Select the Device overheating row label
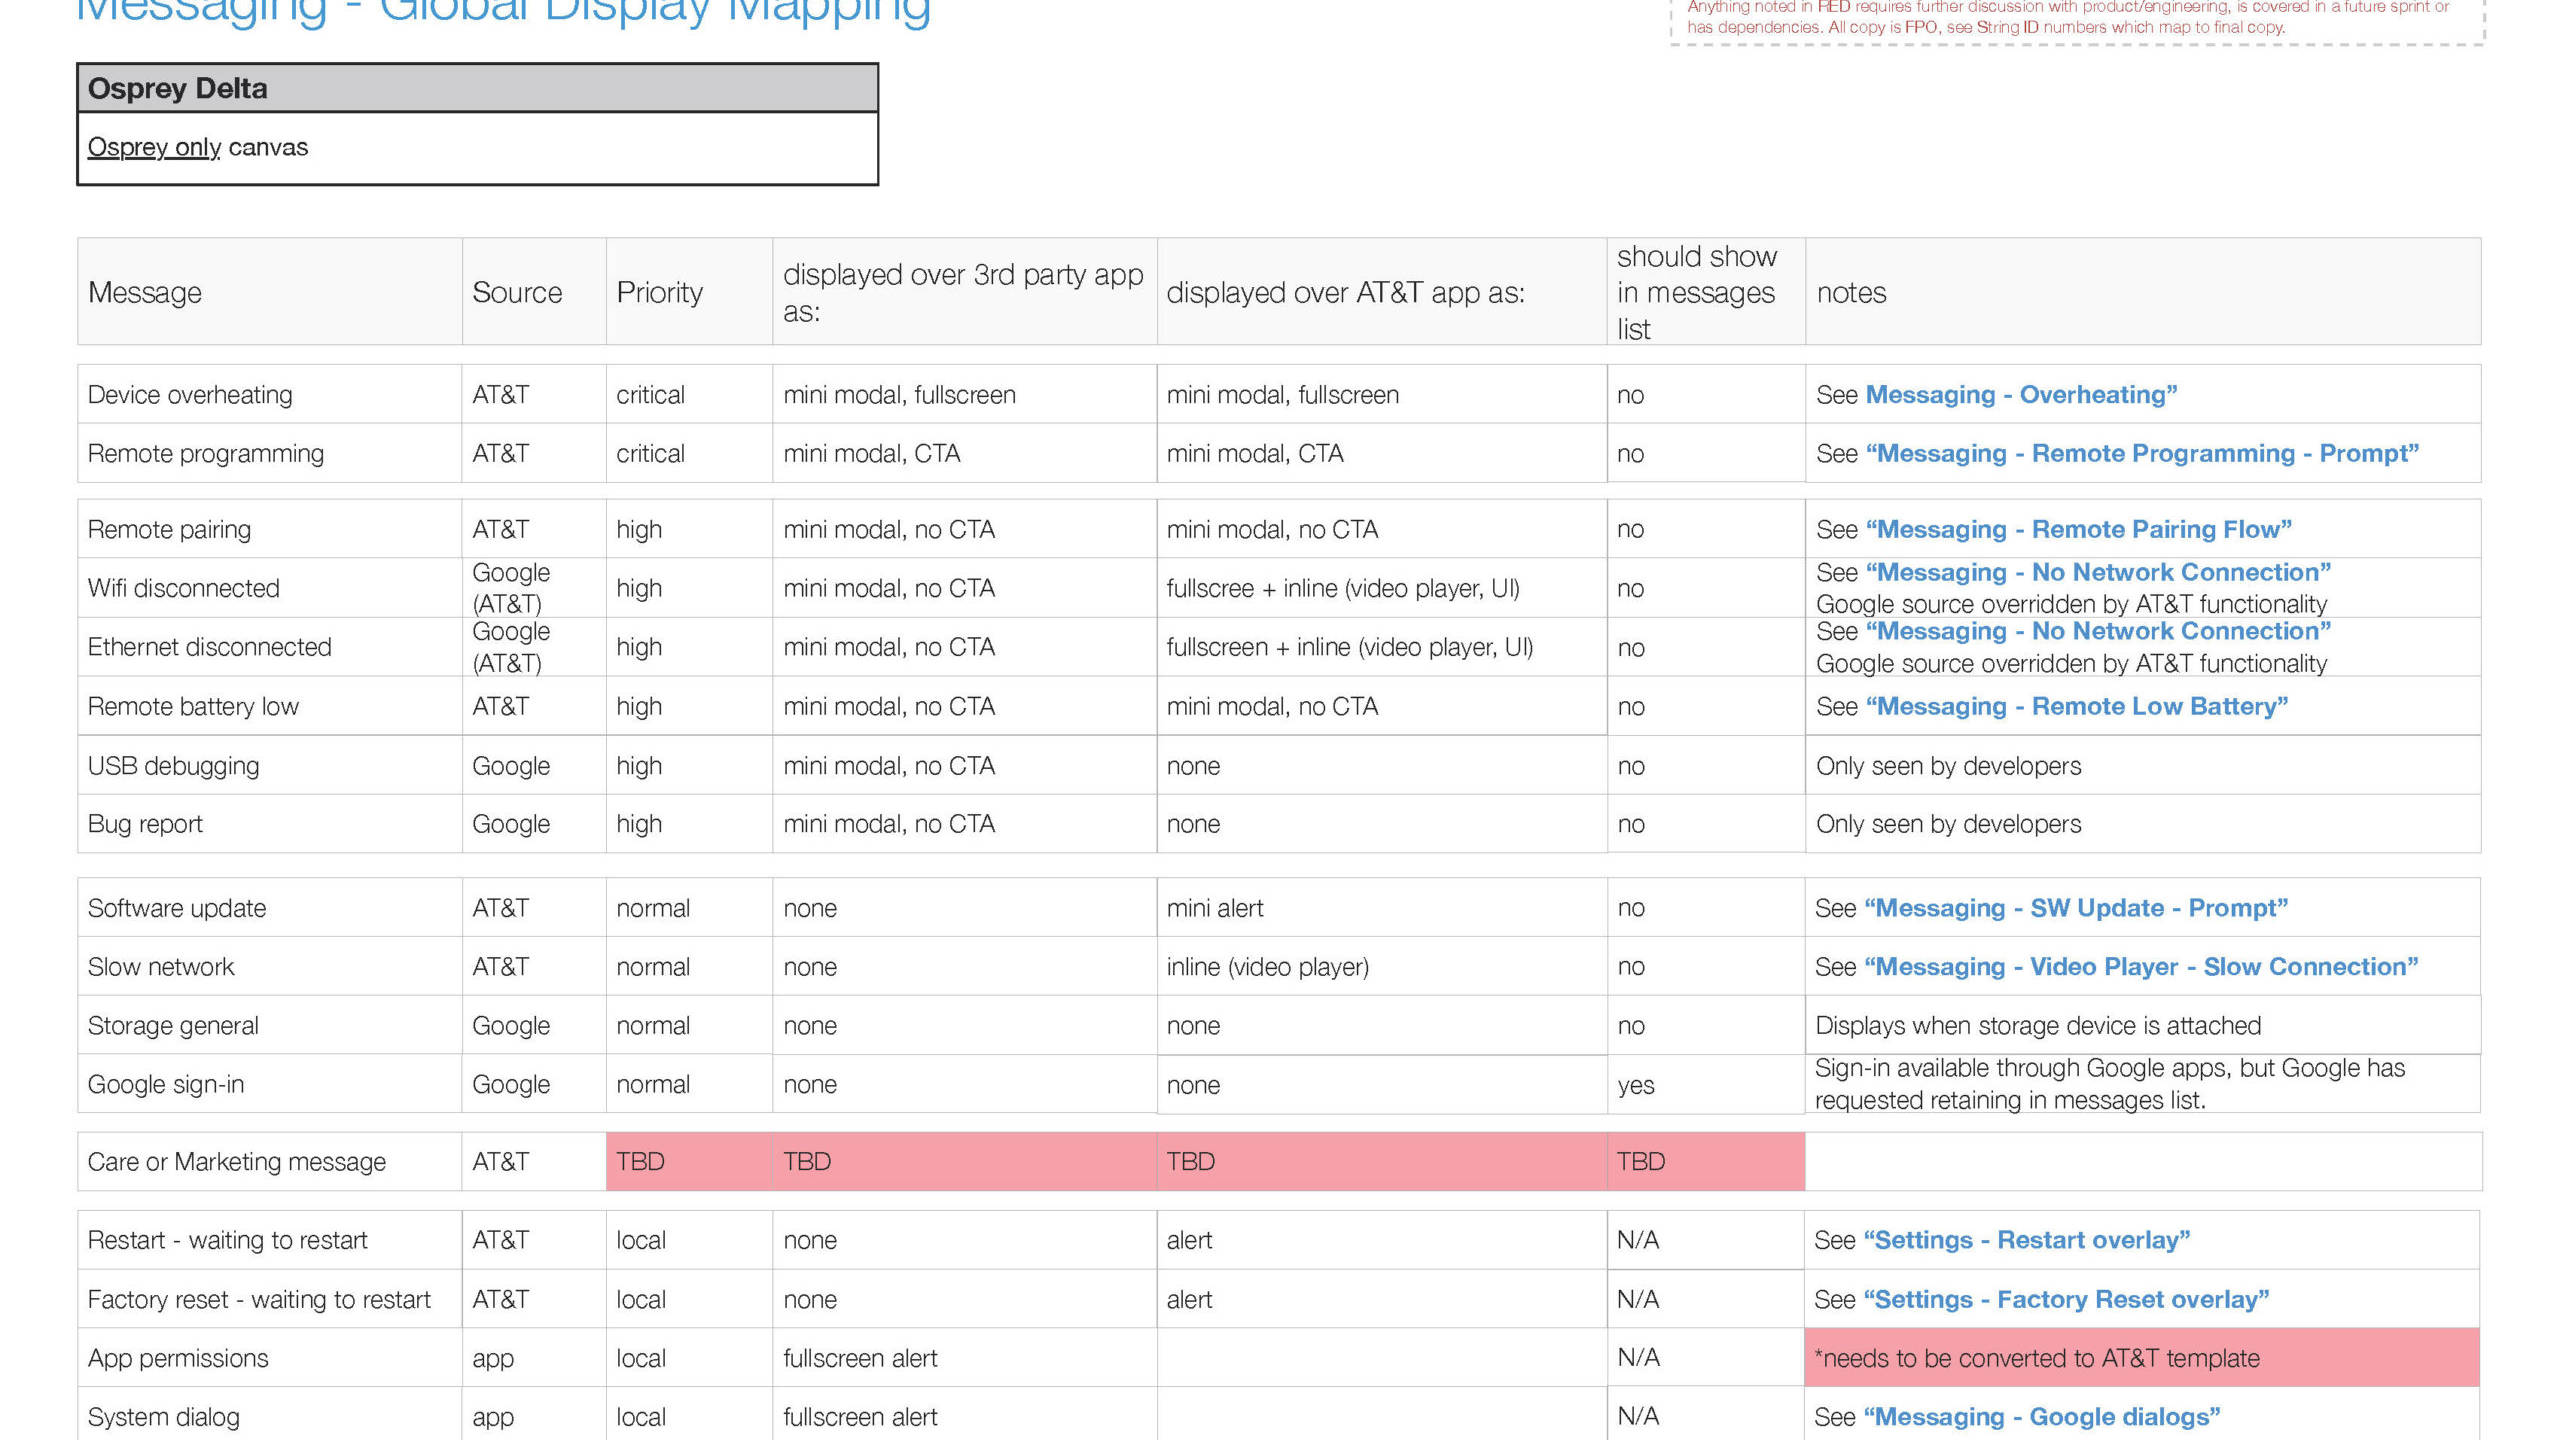The width and height of the screenshot is (2560, 1440). click(190, 395)
